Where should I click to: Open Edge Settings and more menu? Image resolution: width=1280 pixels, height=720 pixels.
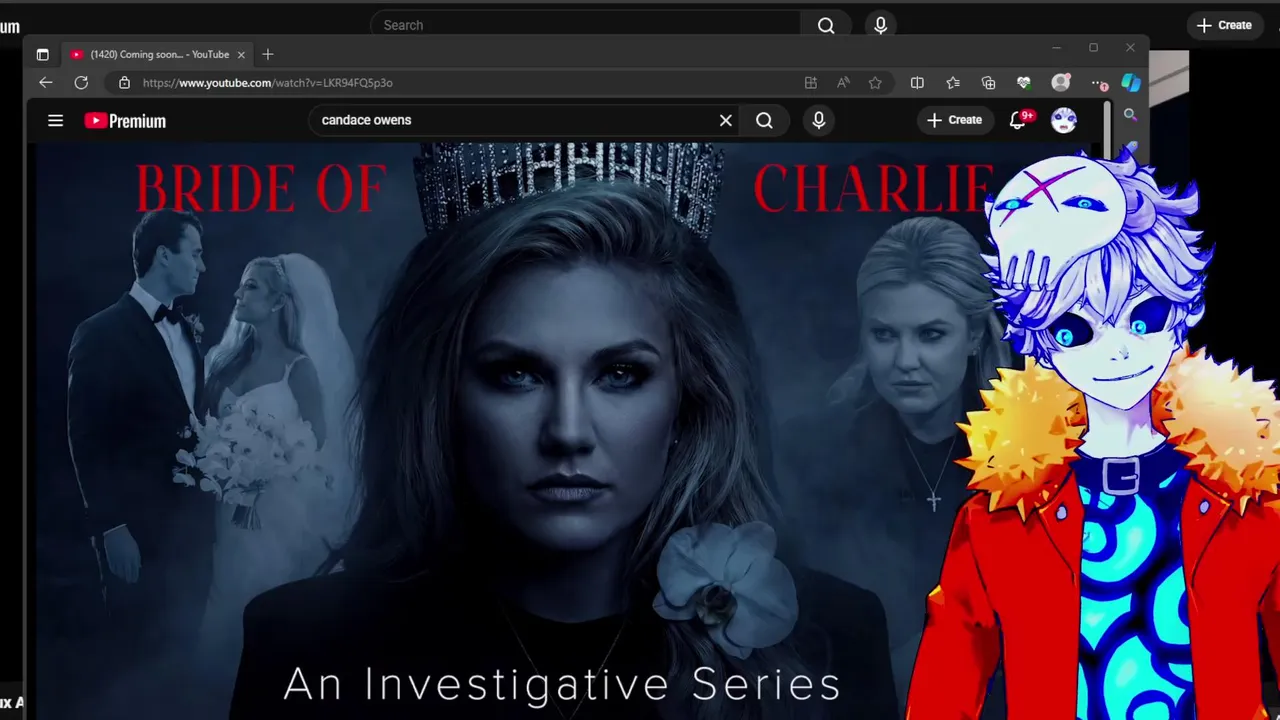pos(1098,83)
